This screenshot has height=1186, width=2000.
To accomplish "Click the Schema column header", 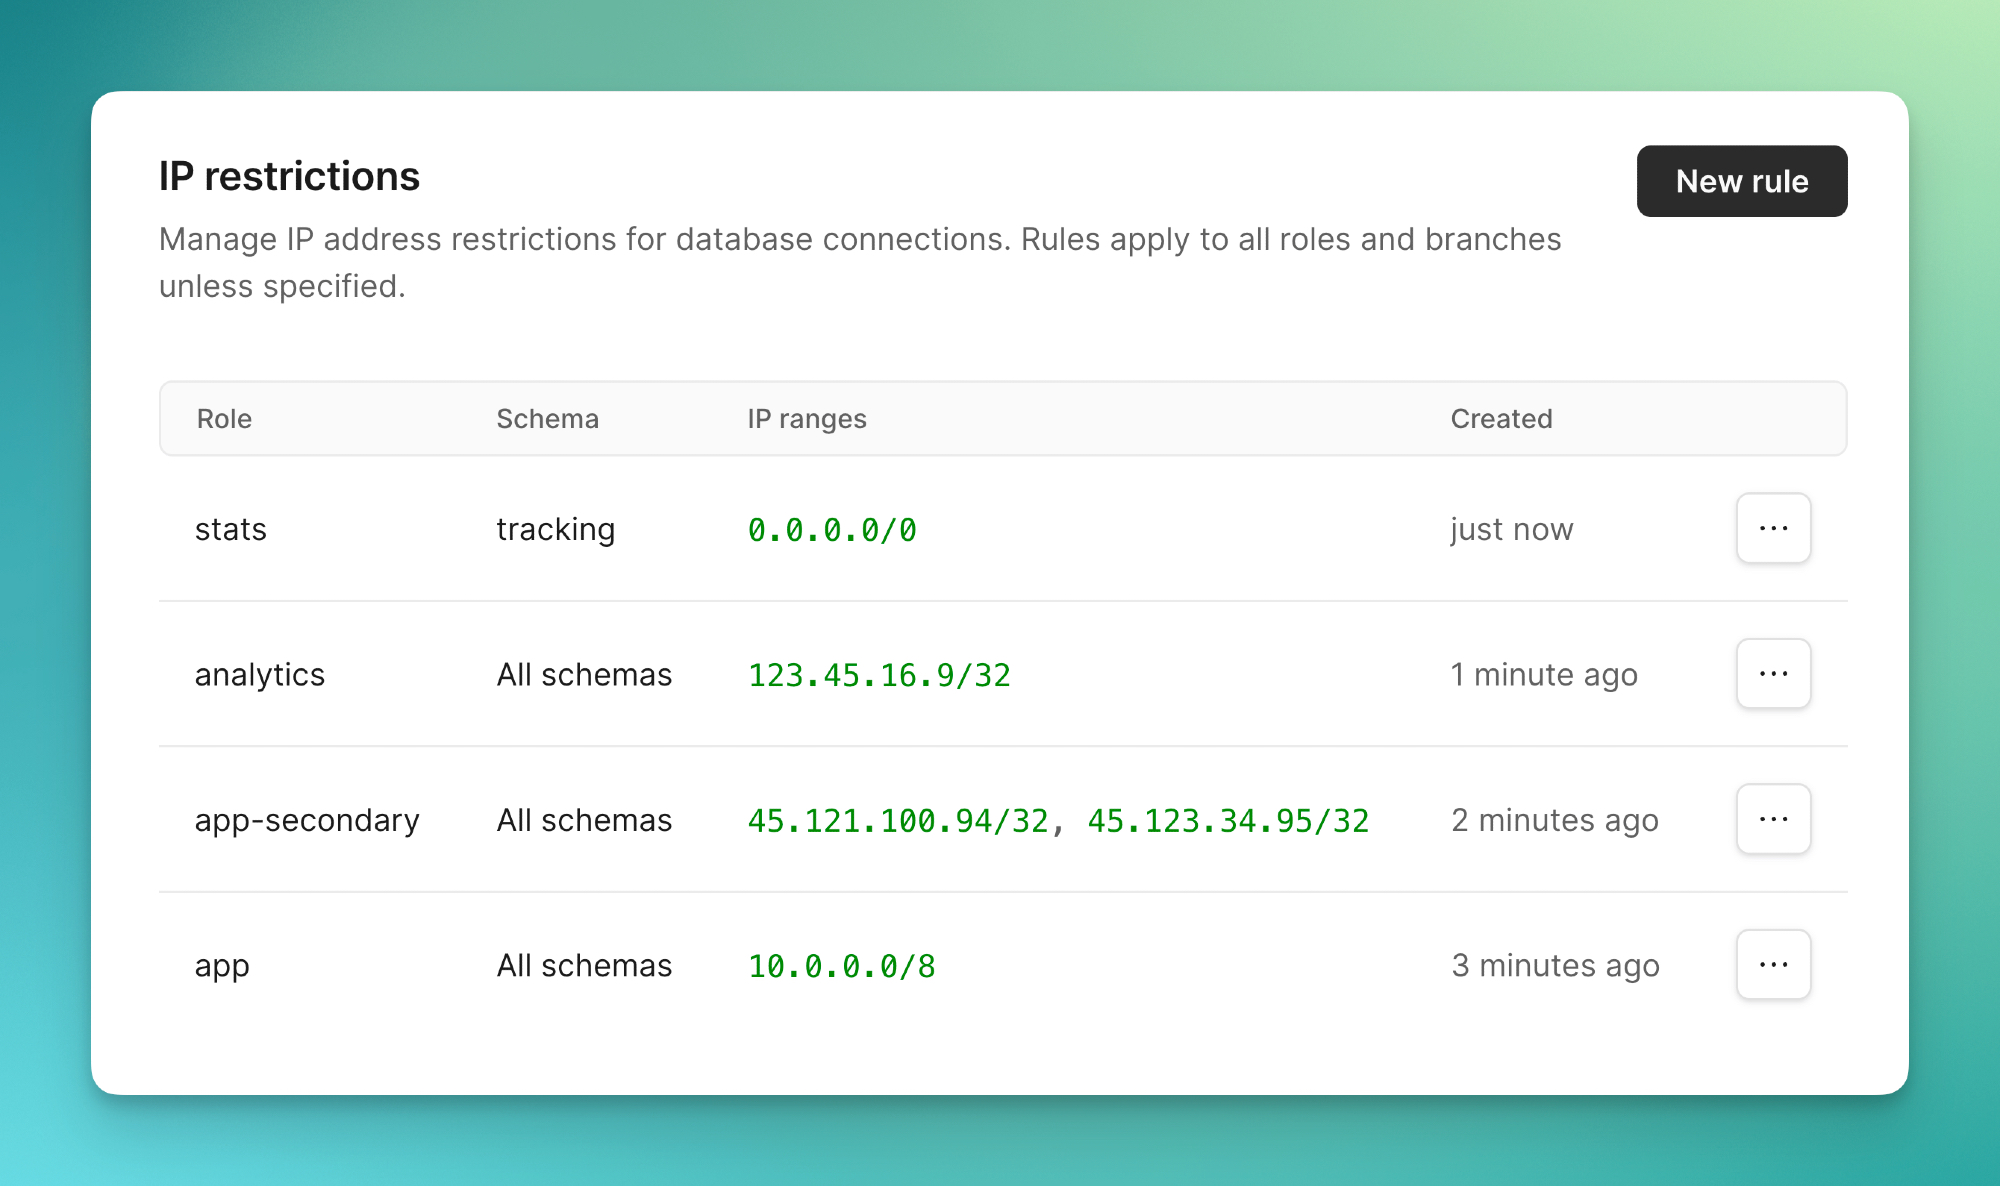I will (x=547, y=419).
